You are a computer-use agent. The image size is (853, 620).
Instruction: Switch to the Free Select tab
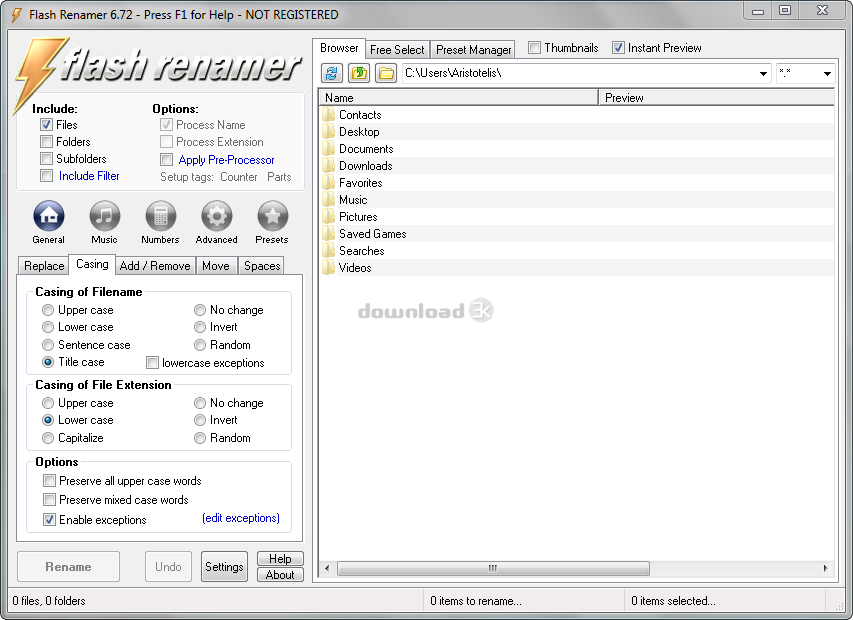pos(397,49)
